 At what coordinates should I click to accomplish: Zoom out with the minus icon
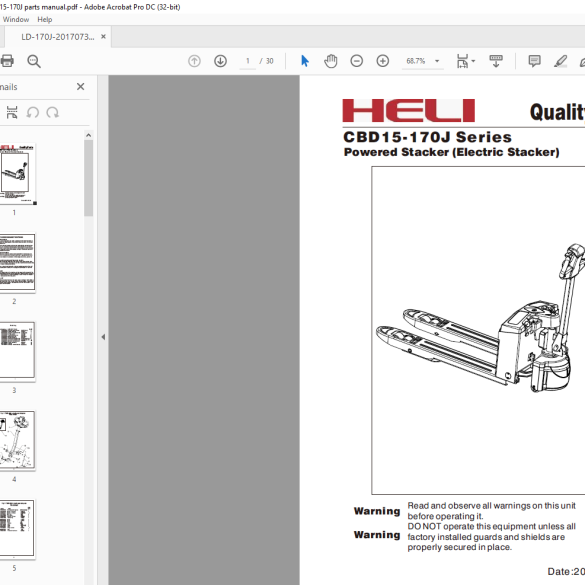tap(357, 61)
